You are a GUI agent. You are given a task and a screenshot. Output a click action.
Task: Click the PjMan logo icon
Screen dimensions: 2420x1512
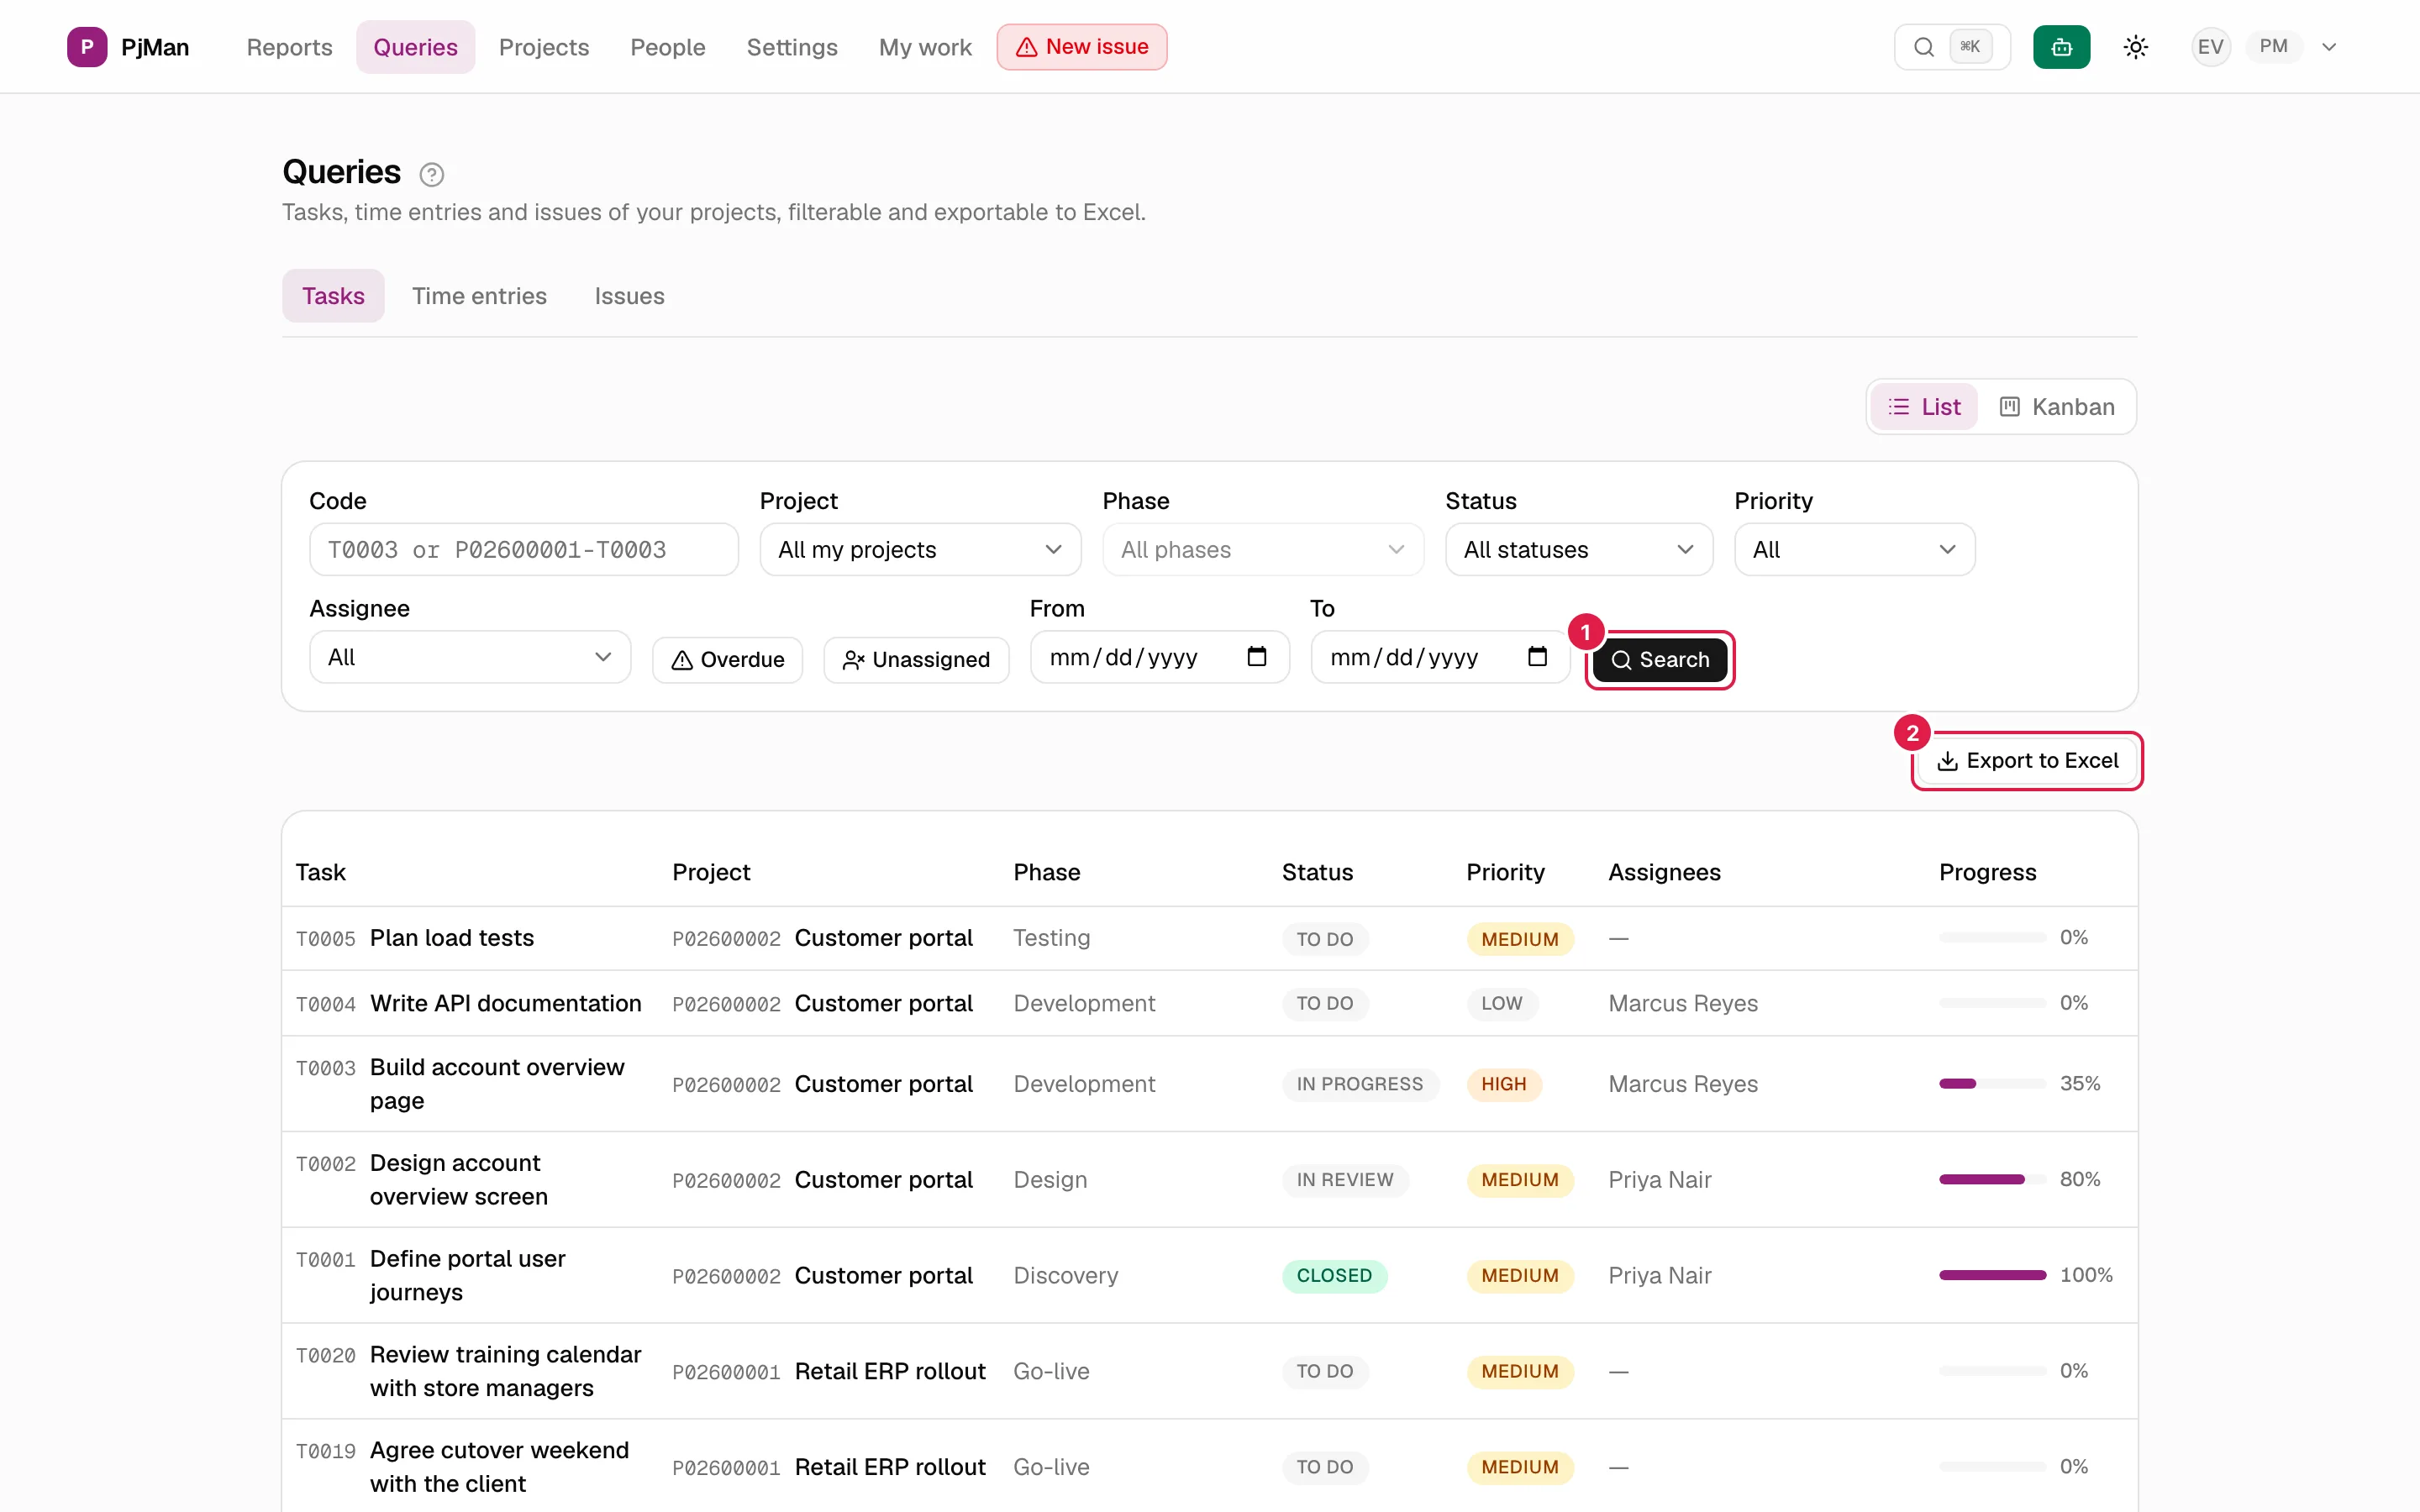pos(87,47)
